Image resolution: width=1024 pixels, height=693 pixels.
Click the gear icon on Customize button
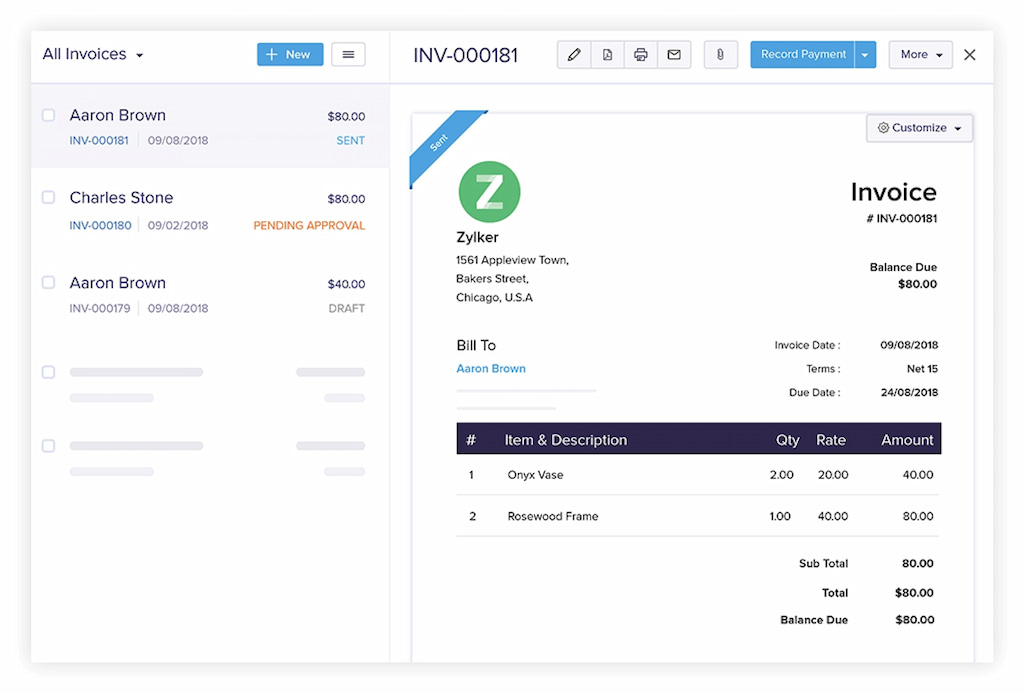[884, 128]
